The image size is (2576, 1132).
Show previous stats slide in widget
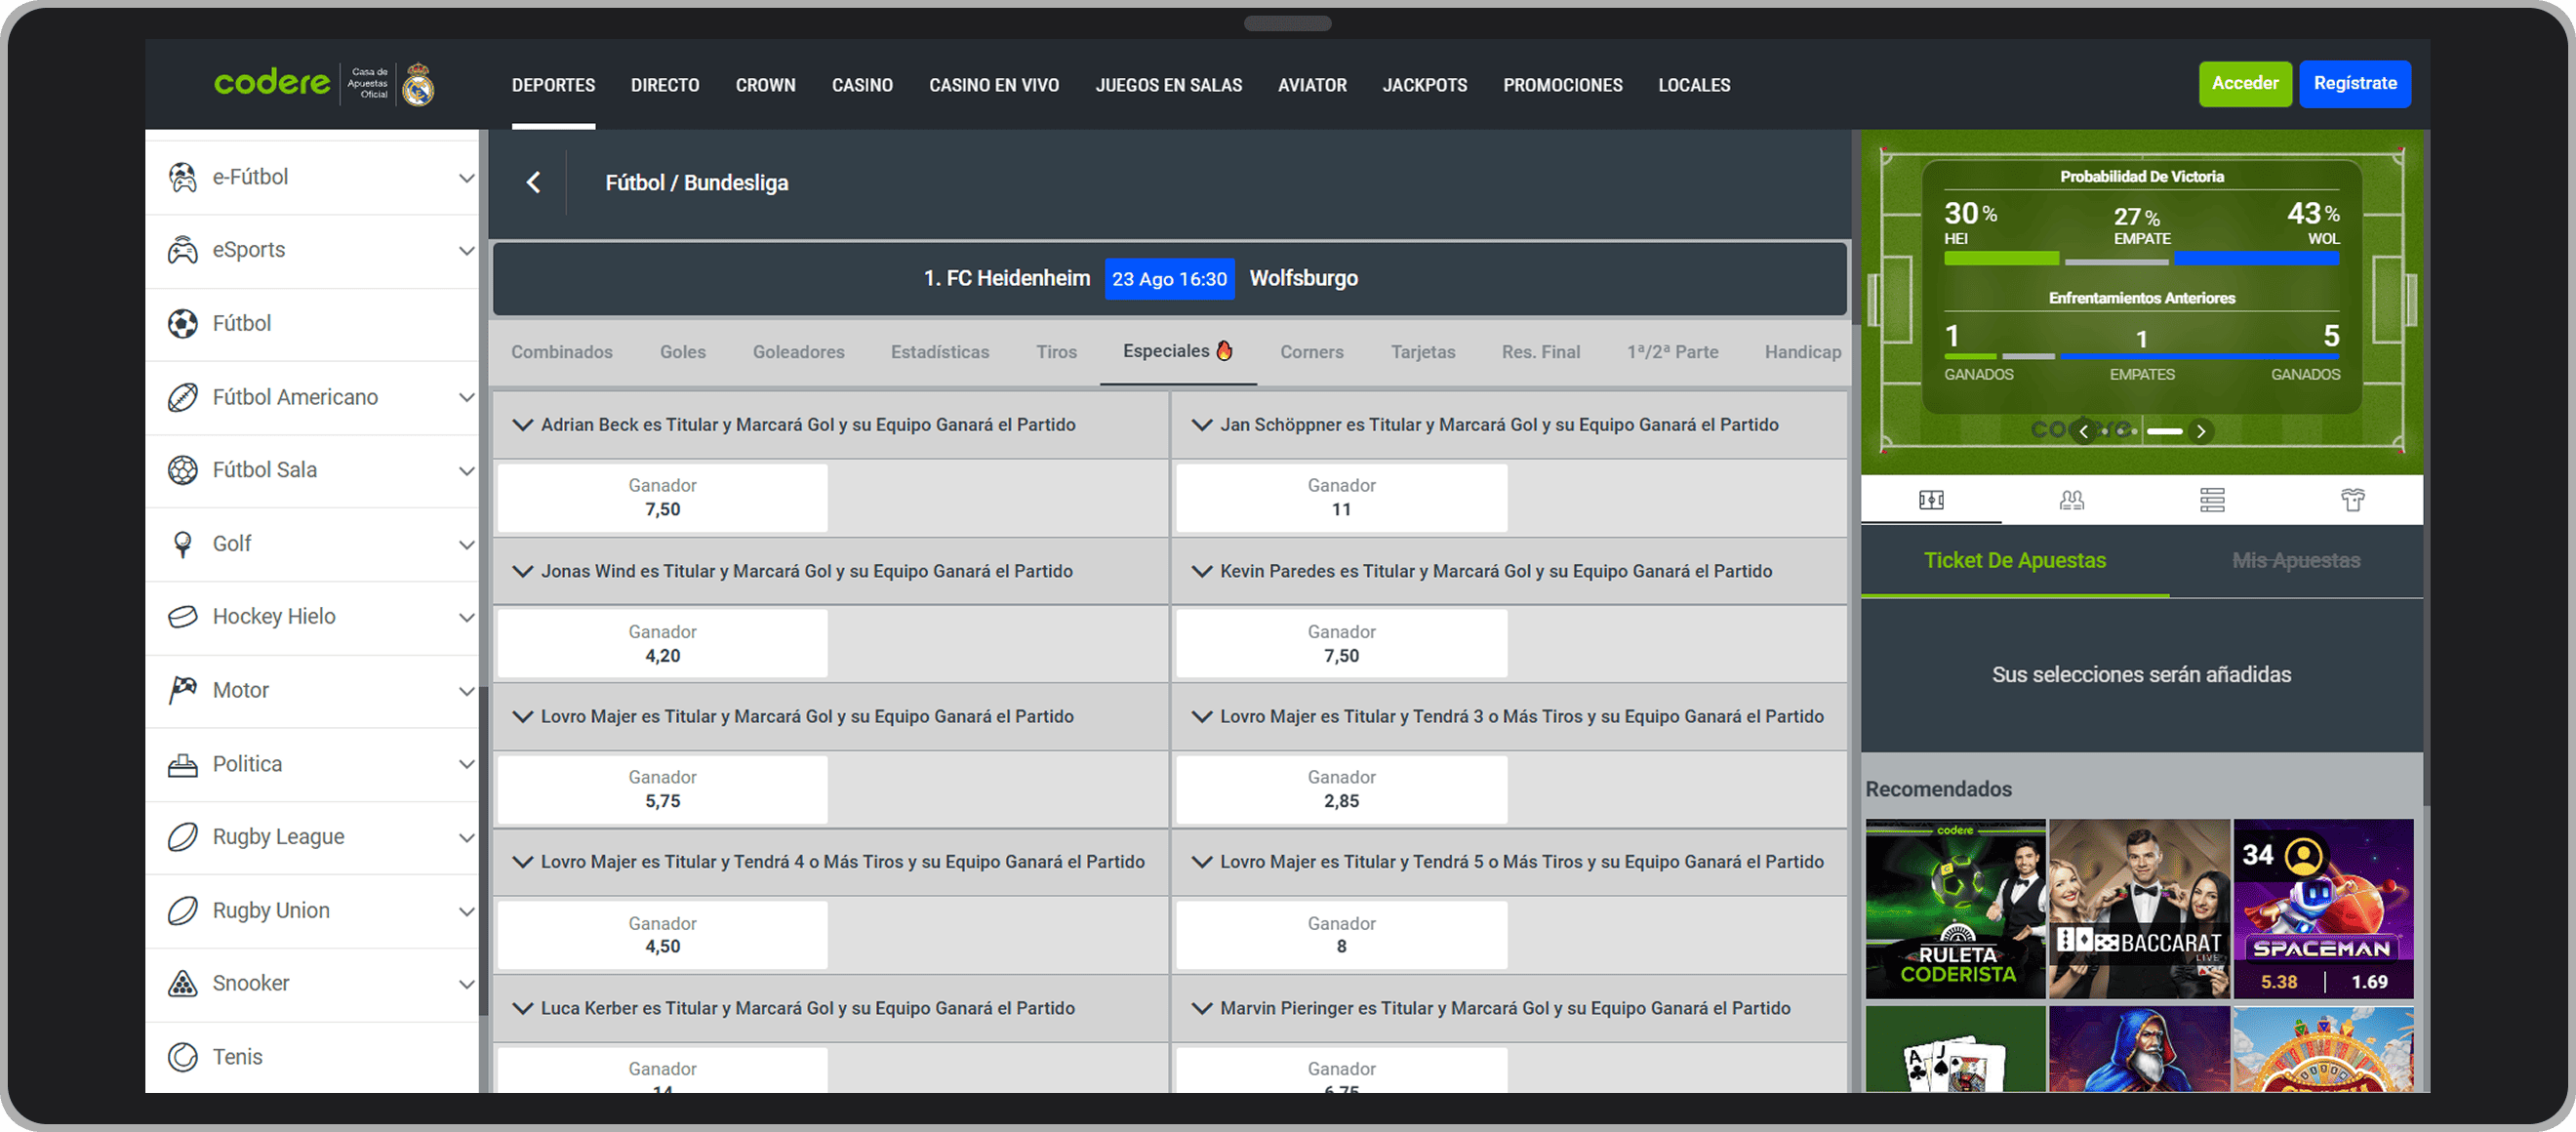(x=2084, y=431)
